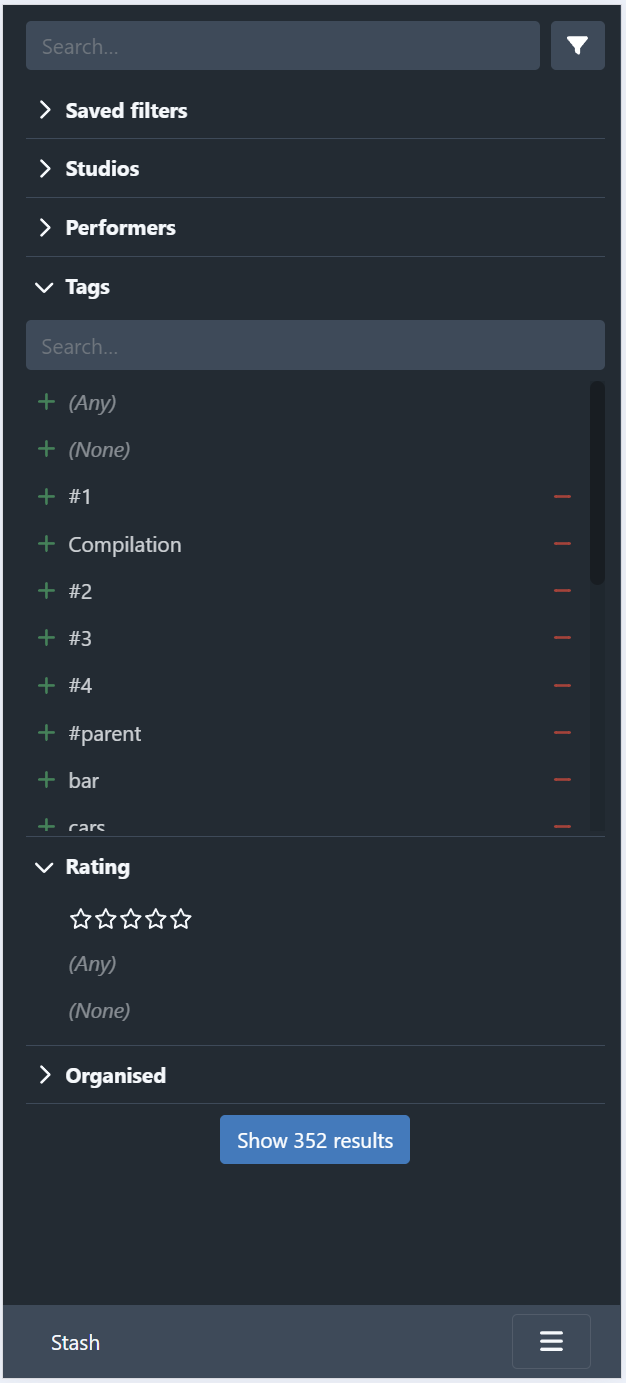626x1383 pixels.
Task: Go to Stash home link
Action: pyautogui.click(x=76, y=1342)
